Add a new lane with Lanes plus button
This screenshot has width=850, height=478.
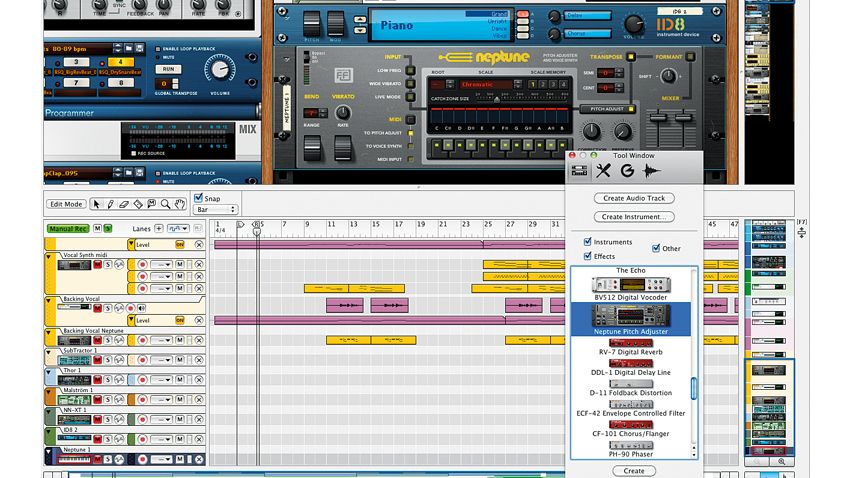(159, 229)
